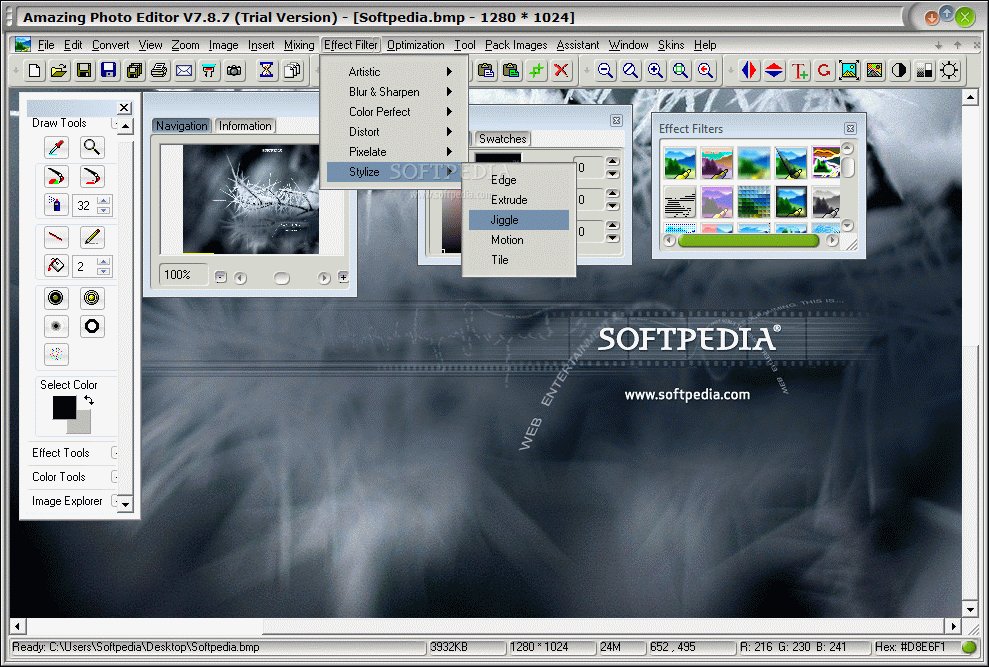Switch to the Information tab
The height and width of the screenshot is (667, 989).
(245, 126)
